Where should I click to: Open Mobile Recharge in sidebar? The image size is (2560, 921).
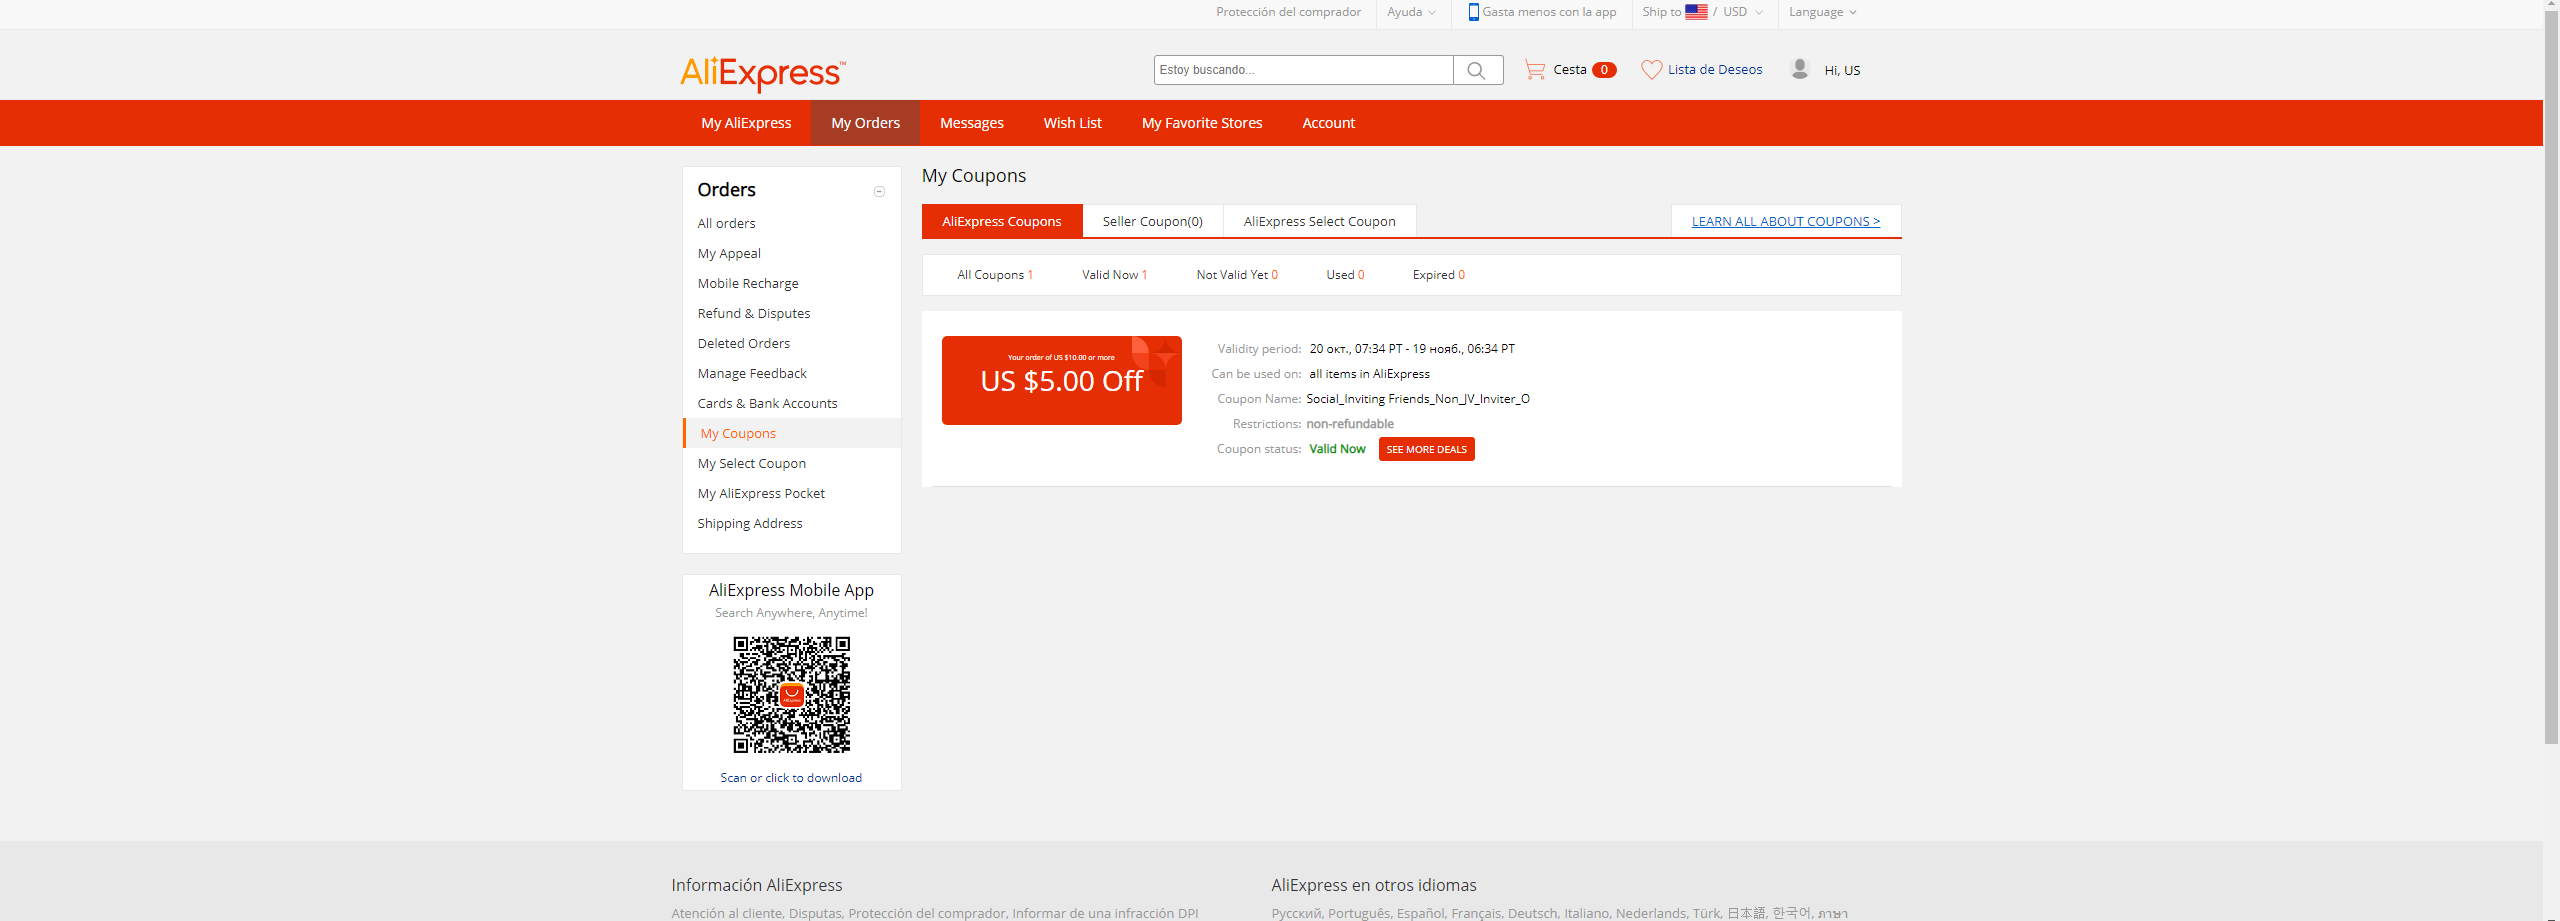pyautogui.click(x=748, y=283)
